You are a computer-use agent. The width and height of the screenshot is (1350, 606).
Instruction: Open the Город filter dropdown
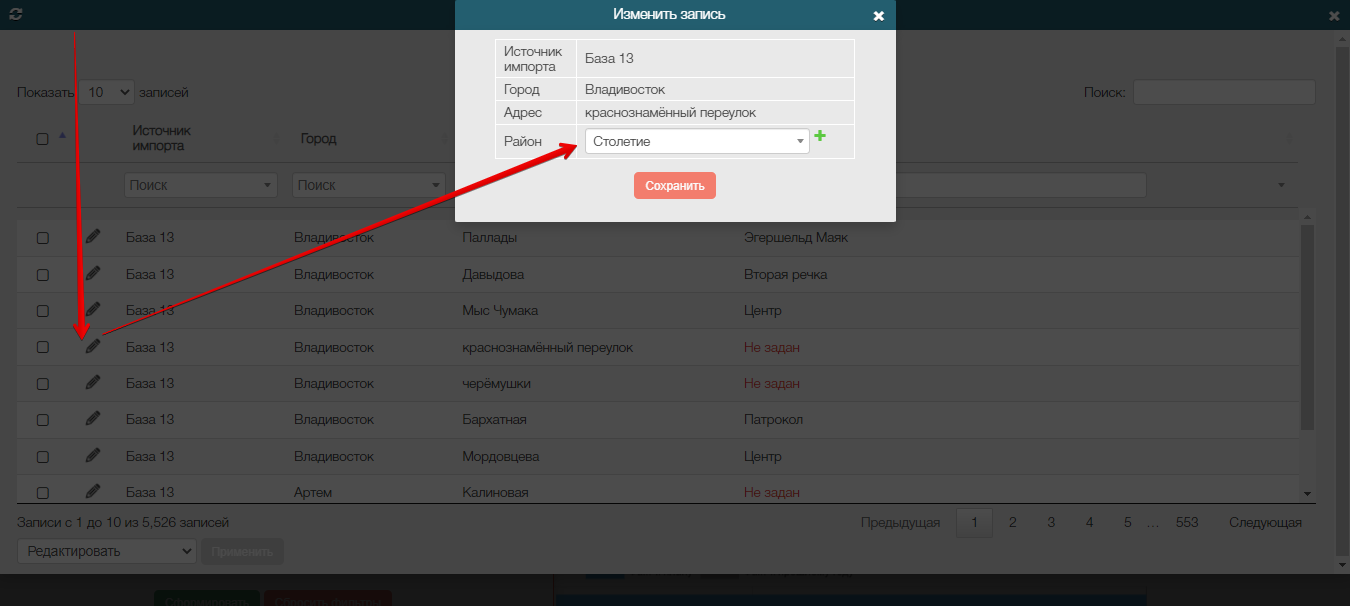pyautogui.click(x=368, y=185)
